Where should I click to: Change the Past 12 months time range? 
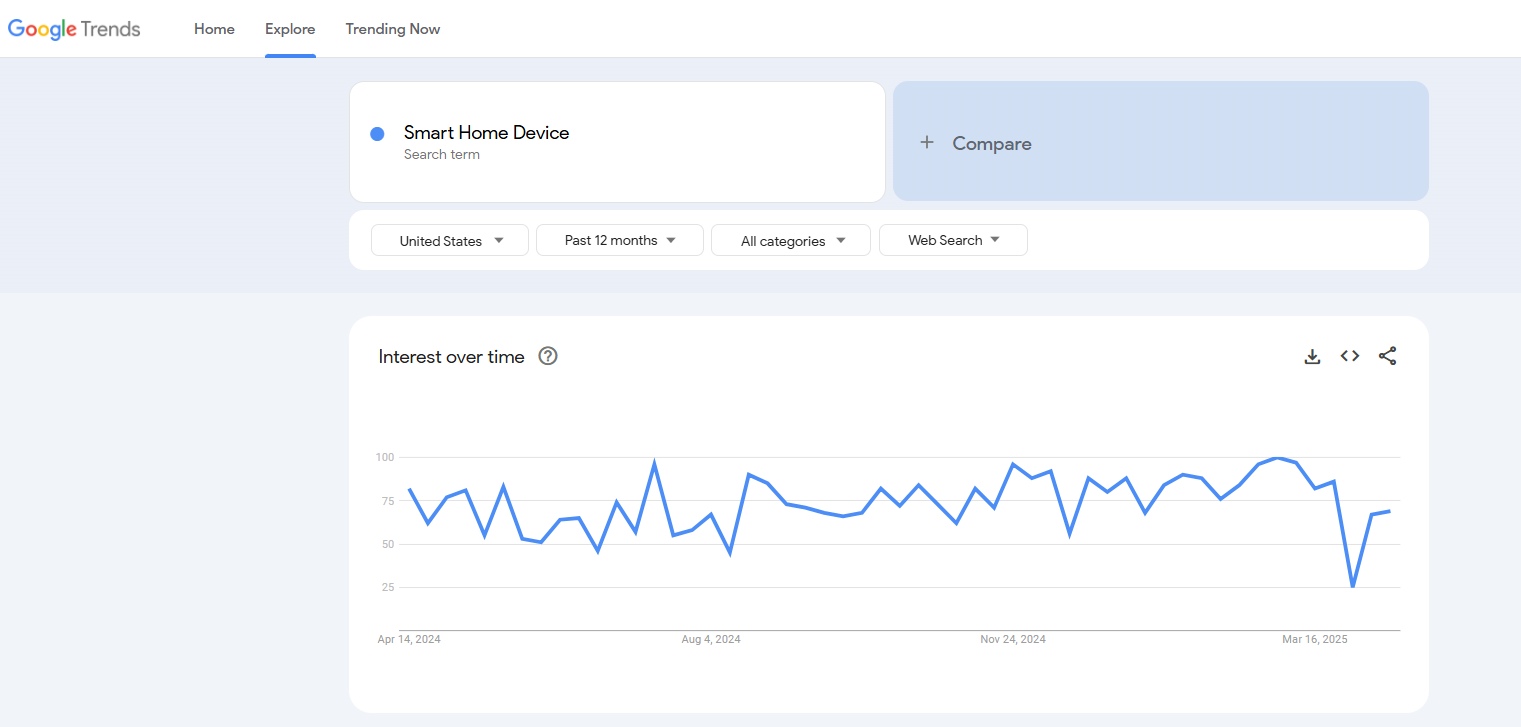620,240
